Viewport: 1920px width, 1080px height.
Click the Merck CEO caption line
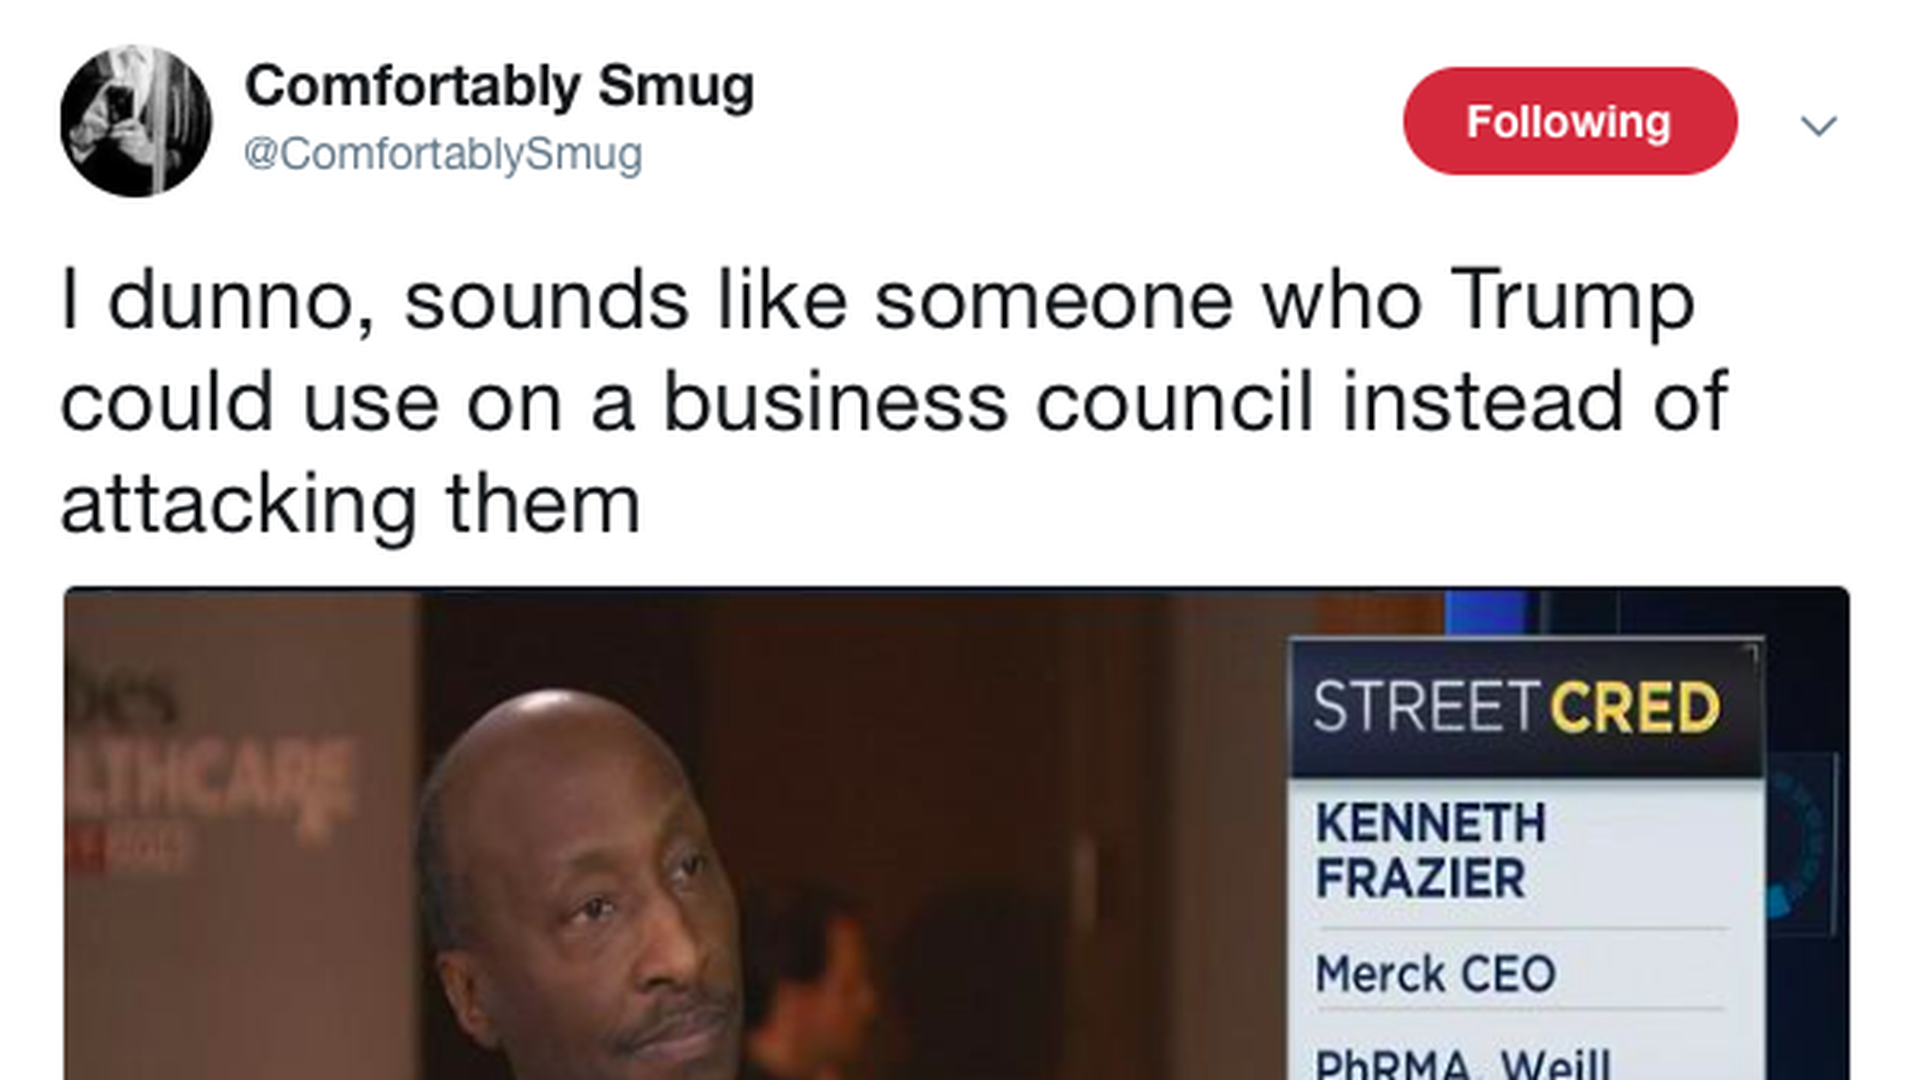(x=1435, y=974)
